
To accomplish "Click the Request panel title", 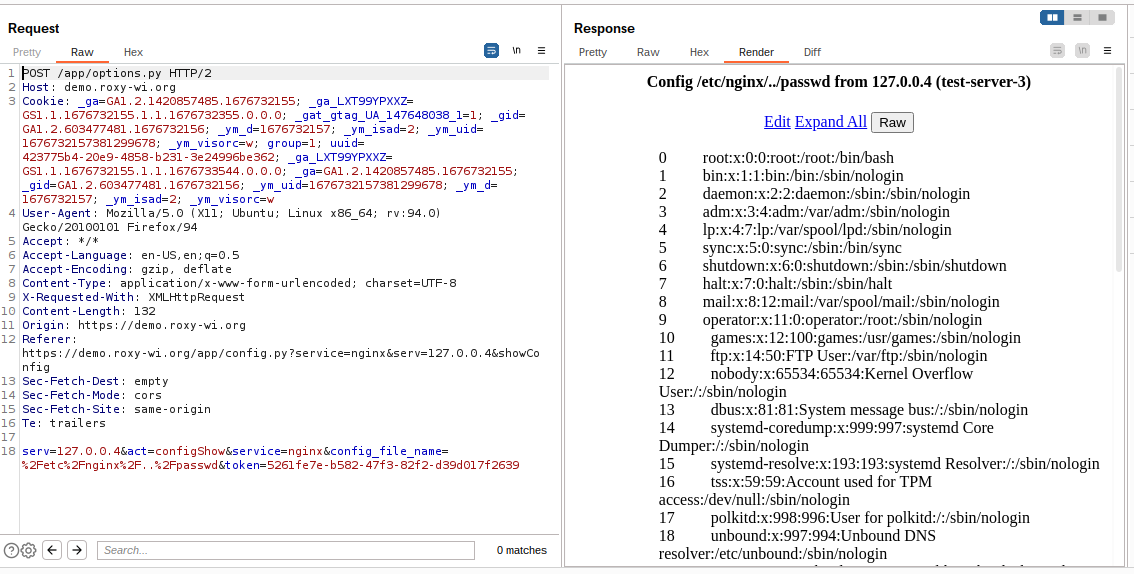I will (33, 28).
